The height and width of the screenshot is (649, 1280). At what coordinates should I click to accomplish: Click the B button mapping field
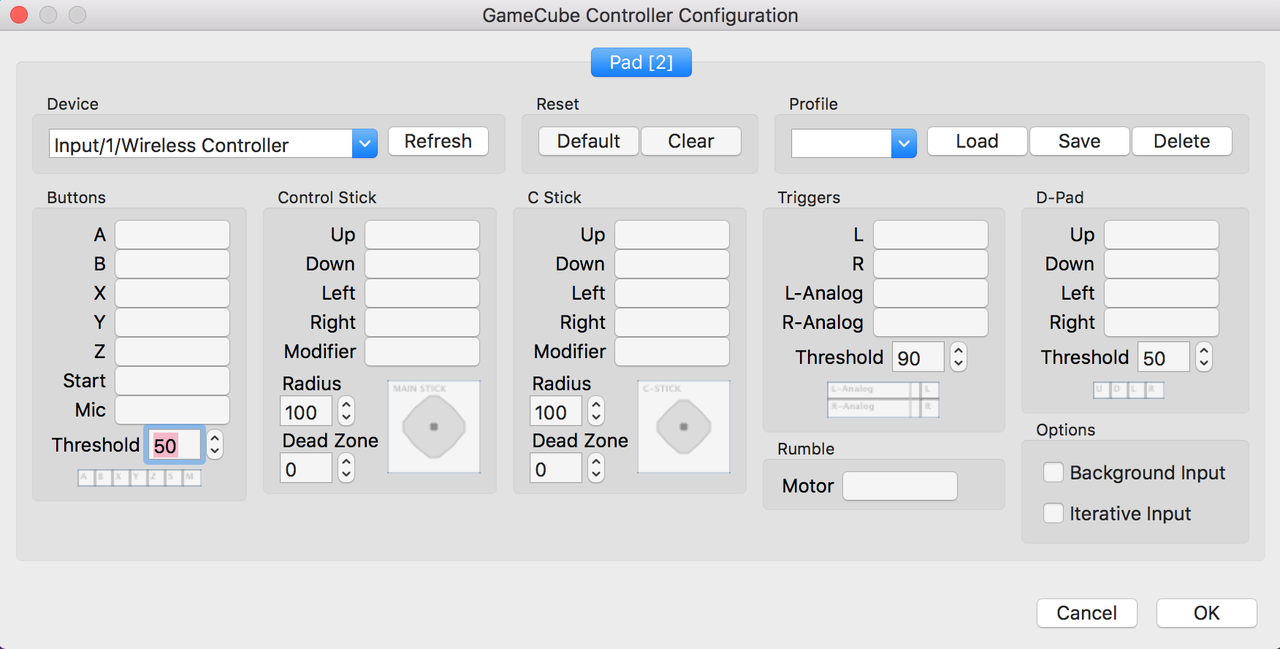pos(172,264)
